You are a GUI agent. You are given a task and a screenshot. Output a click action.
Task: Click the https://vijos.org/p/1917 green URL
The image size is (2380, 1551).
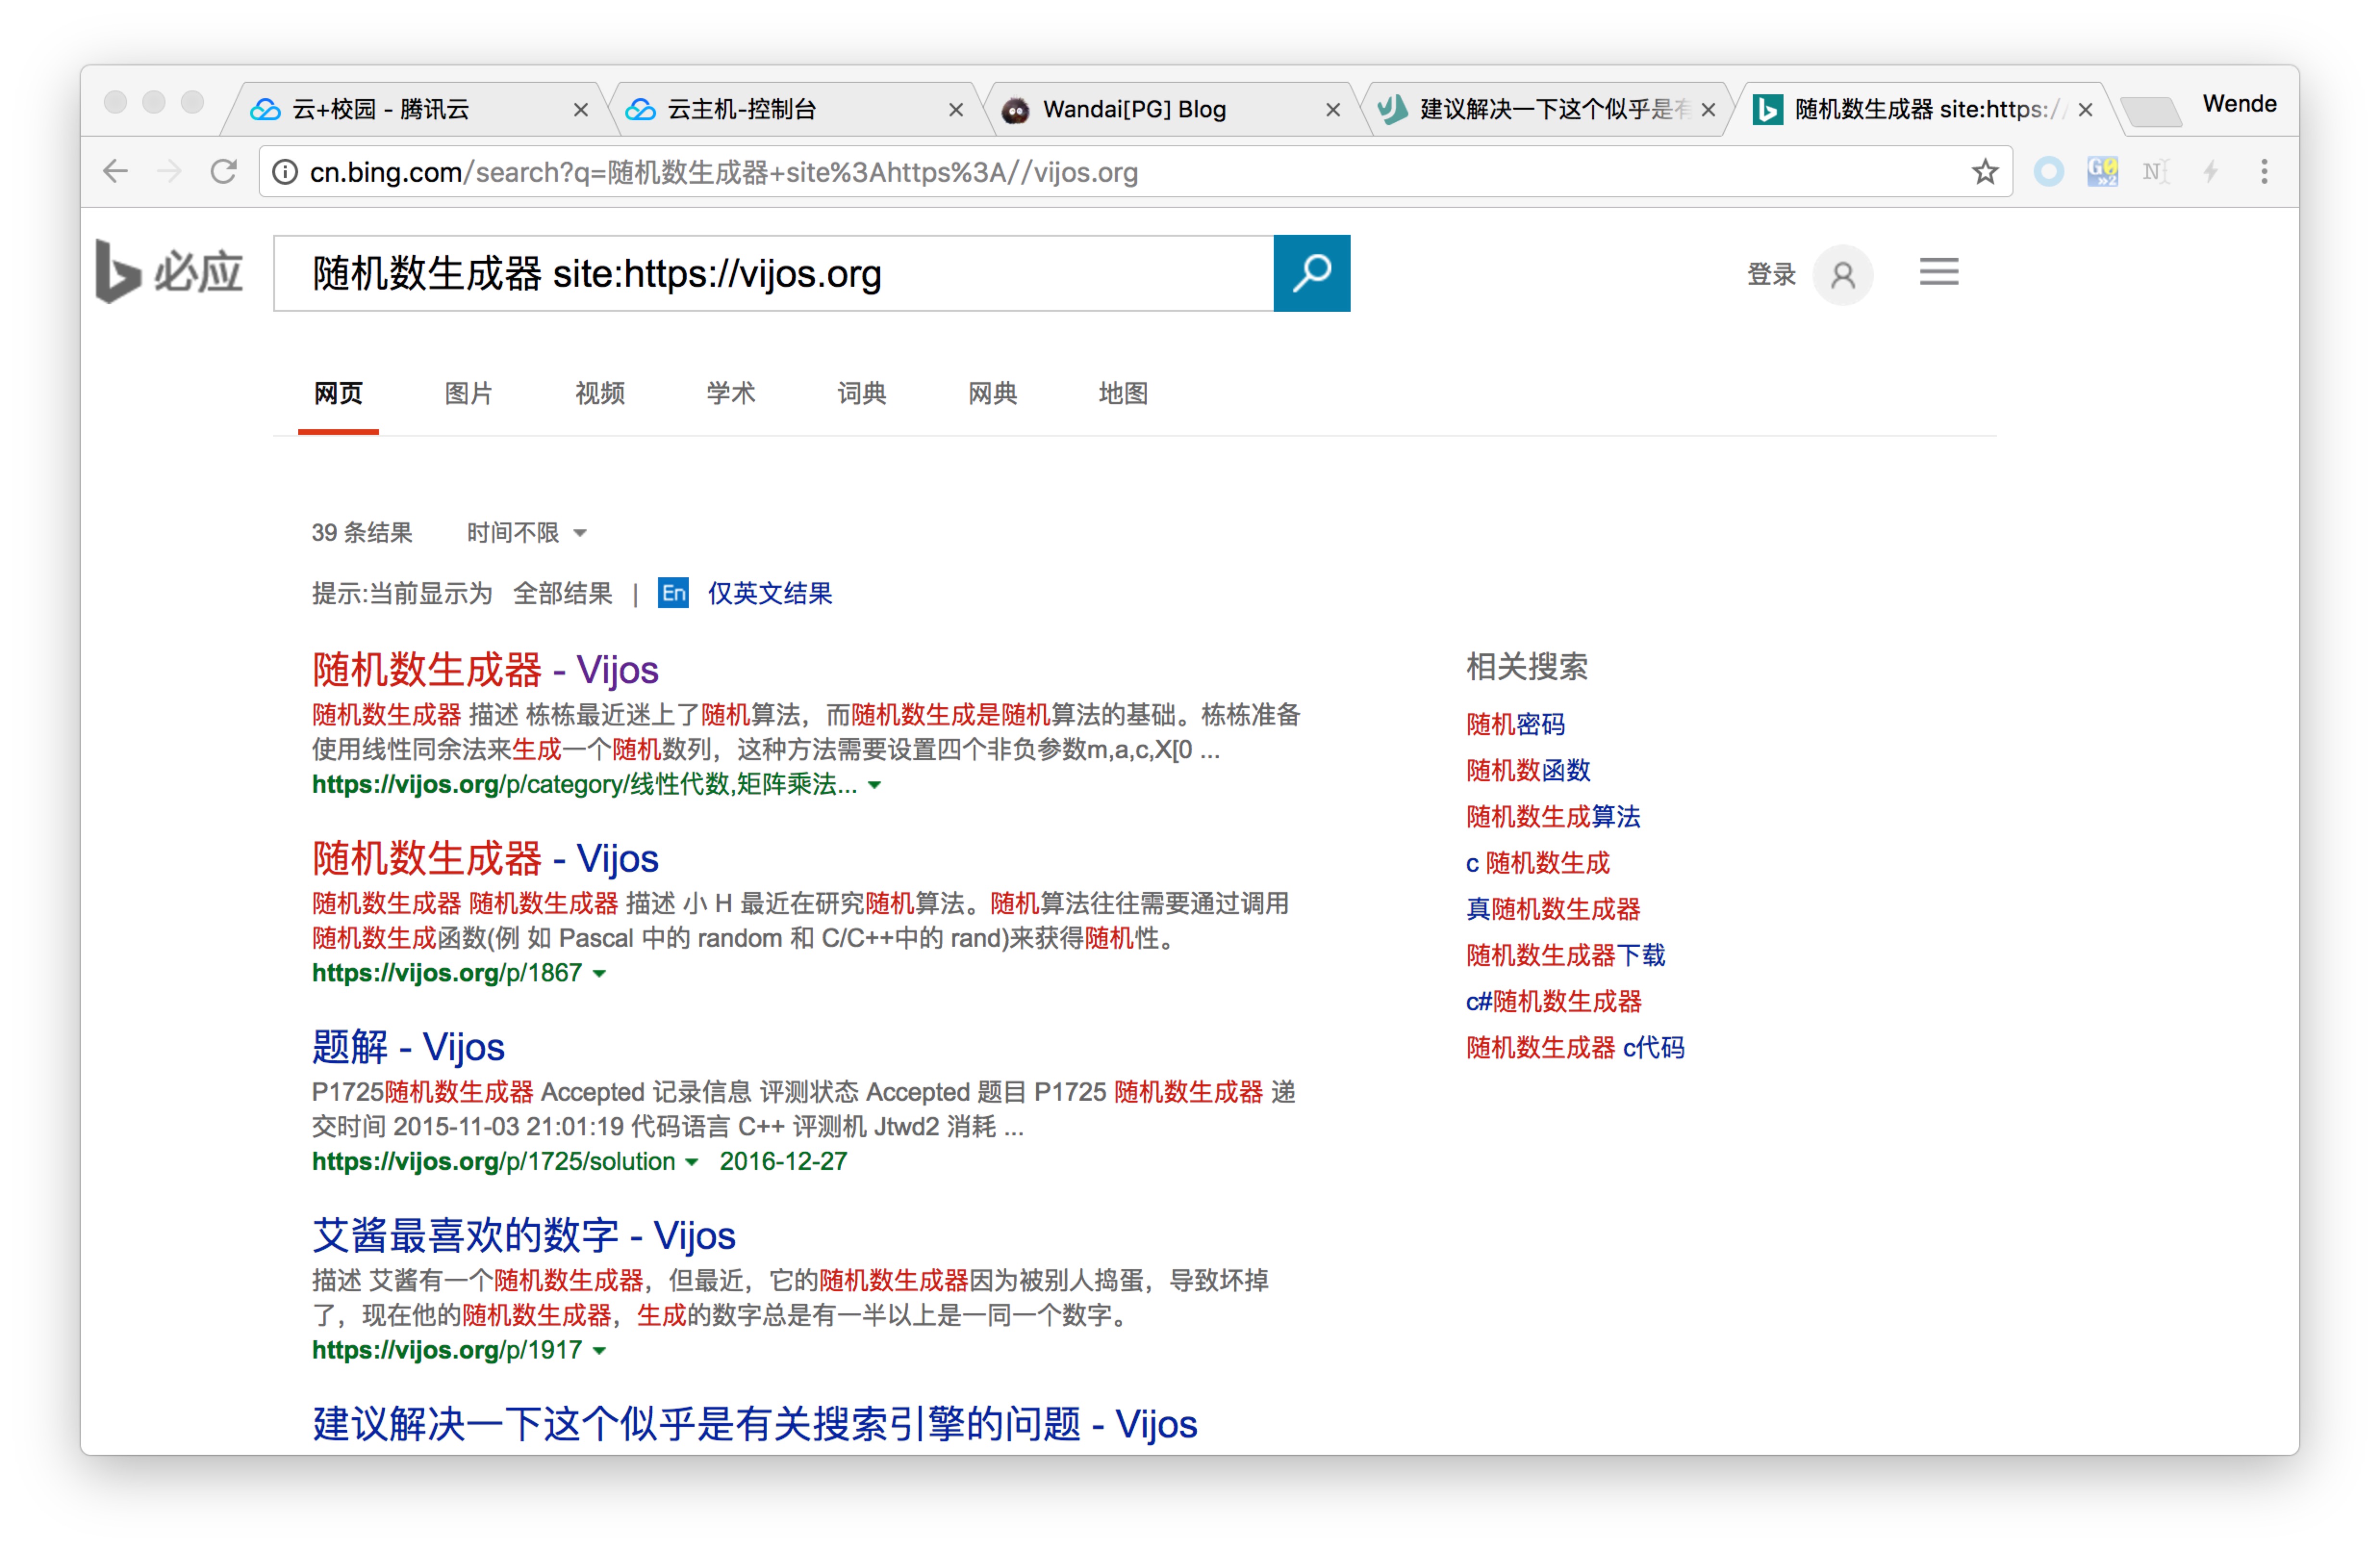pos(447,1350)
